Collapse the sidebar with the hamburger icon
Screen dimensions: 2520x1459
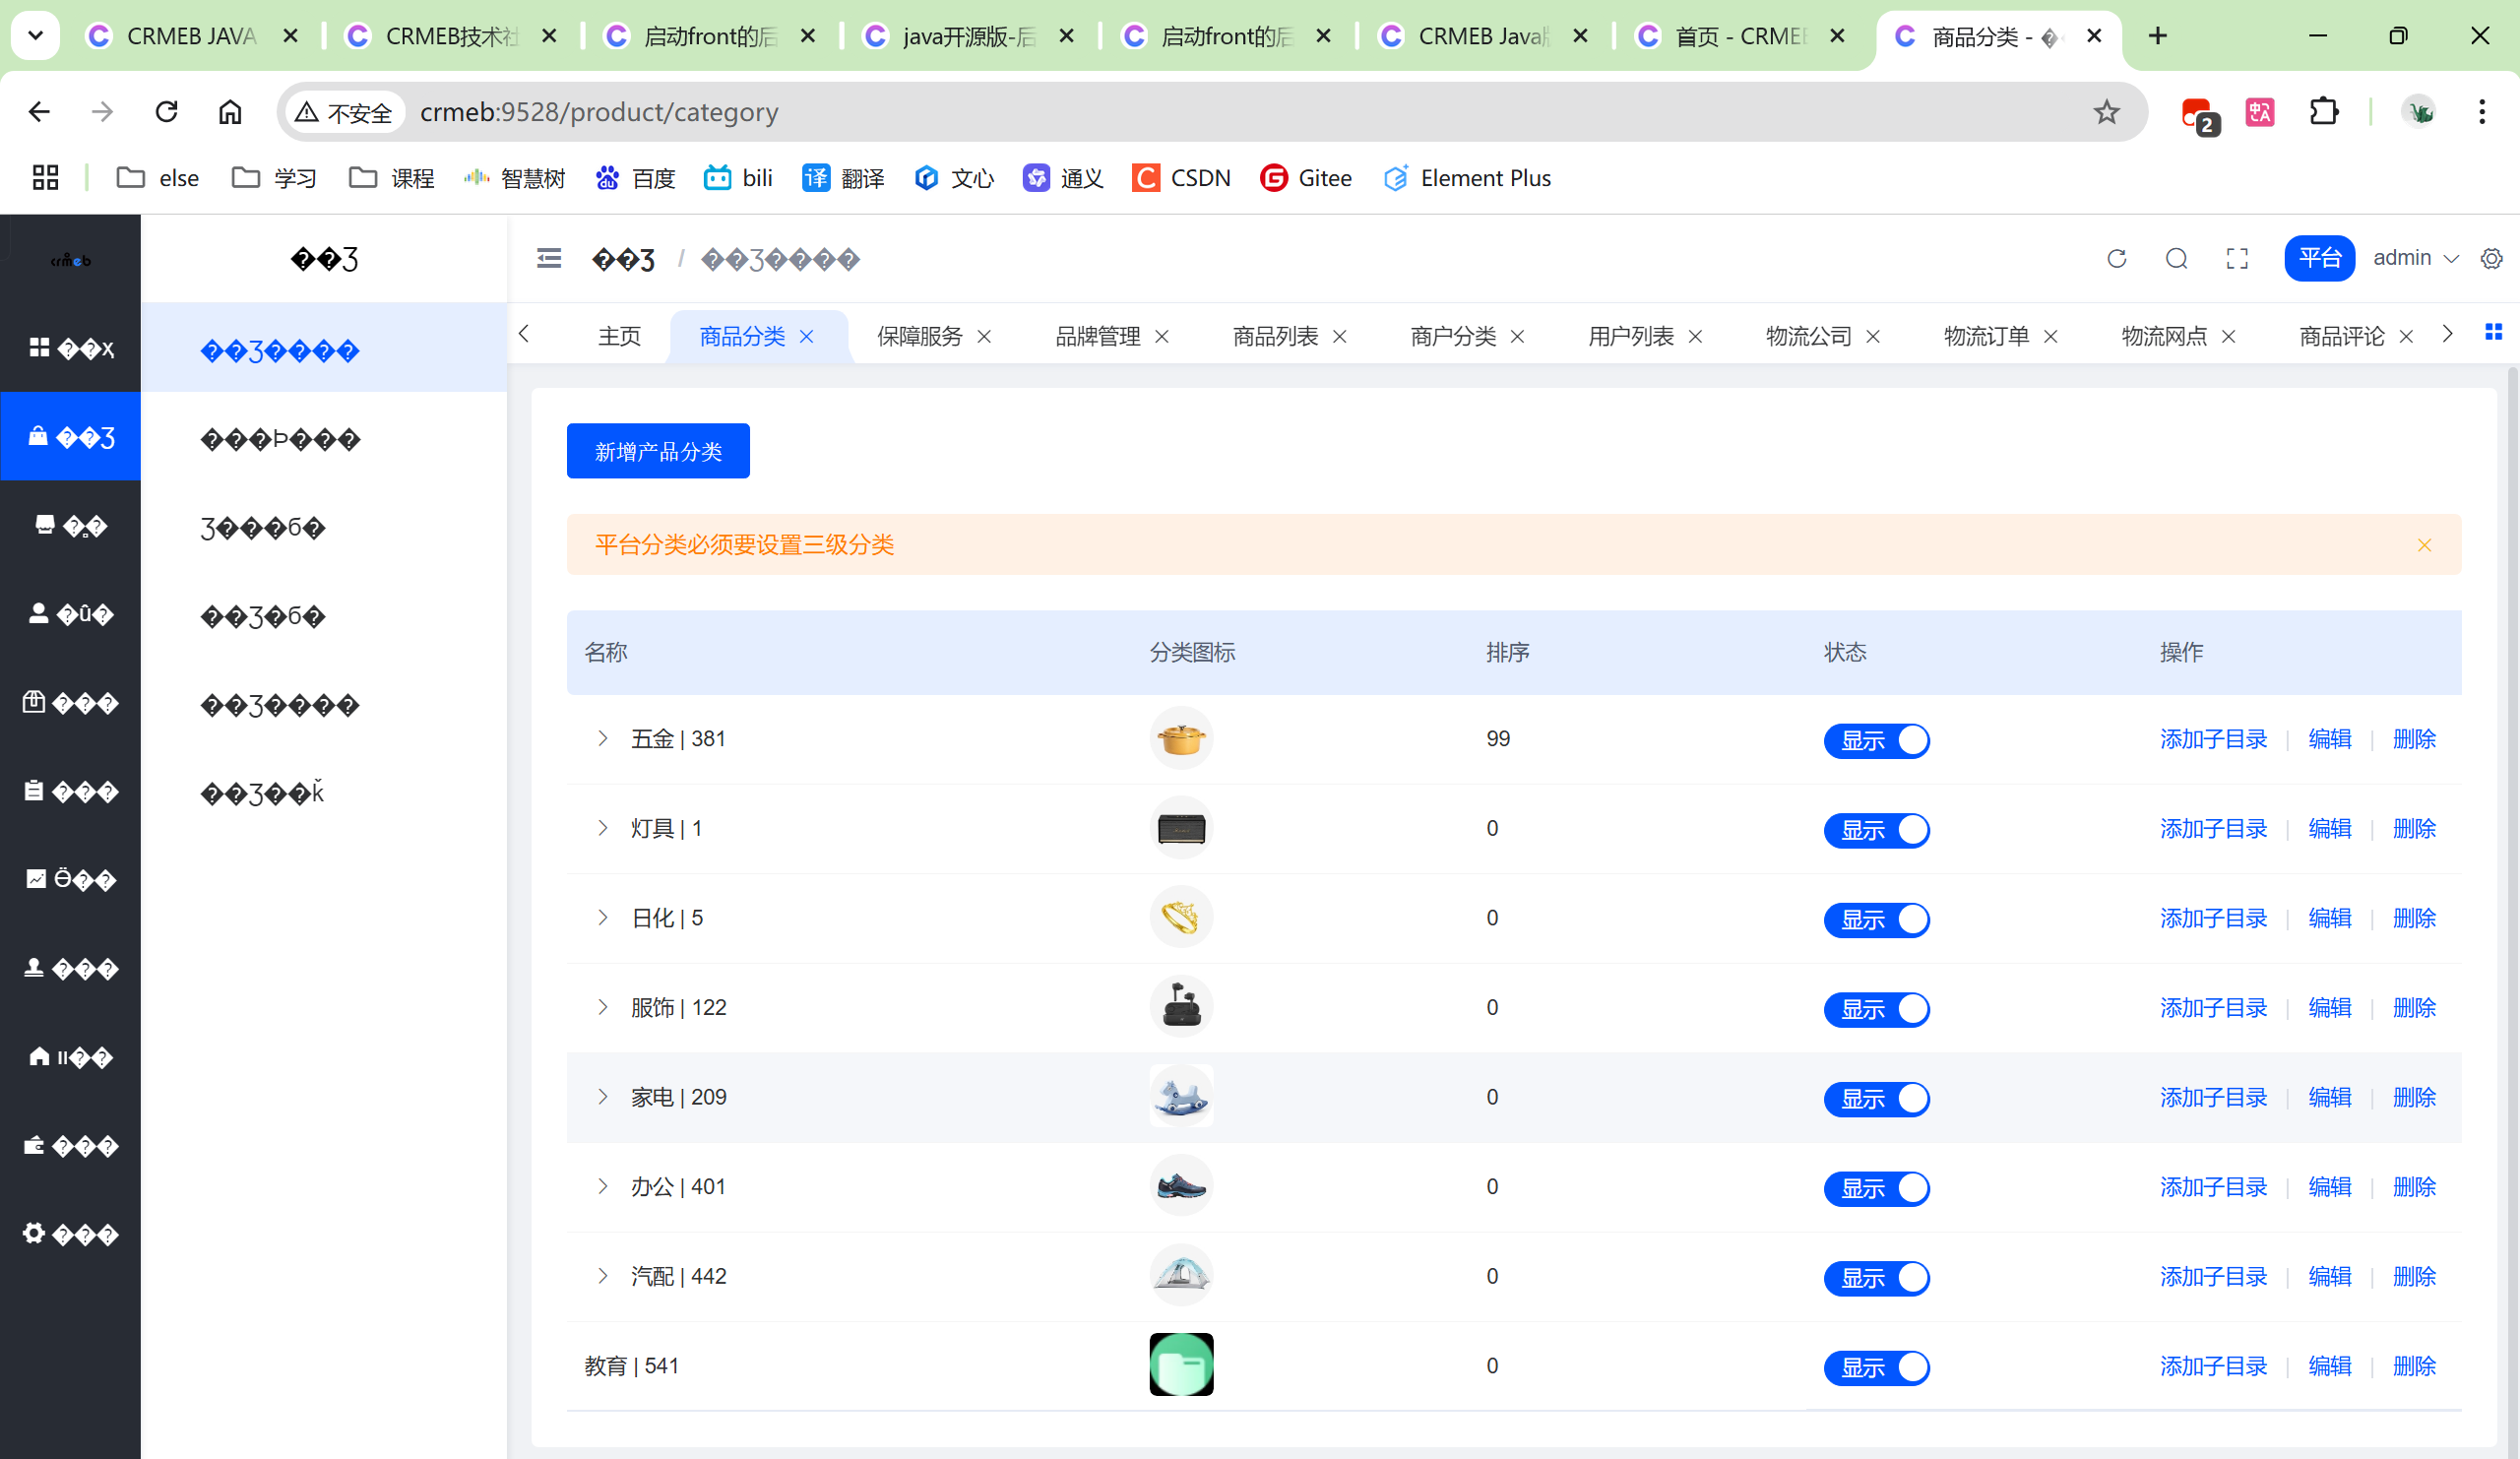tap(549, 259)
